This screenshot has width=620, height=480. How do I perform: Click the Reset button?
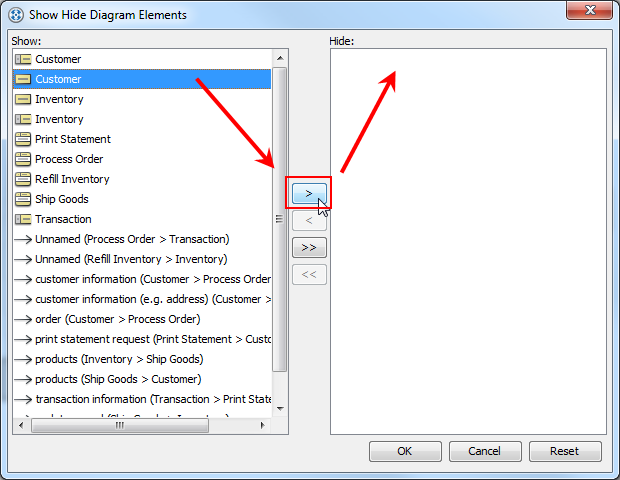pos(565,451)
